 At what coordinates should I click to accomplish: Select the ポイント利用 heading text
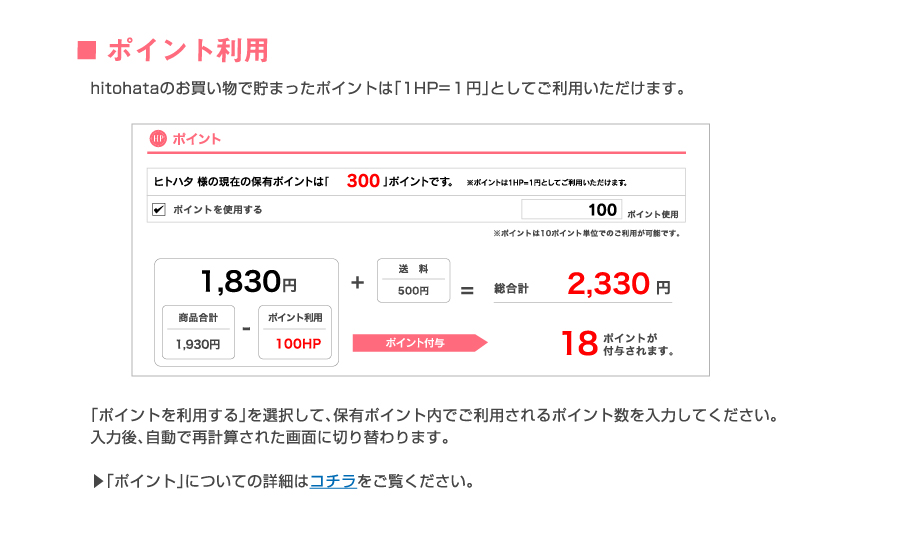tap(188, 50)
